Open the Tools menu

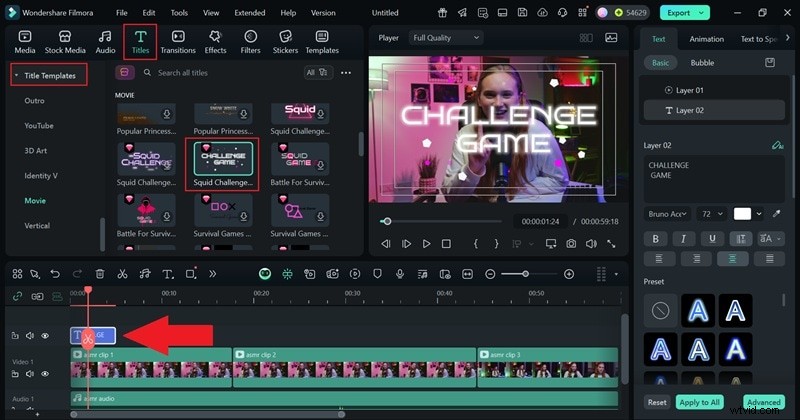coord(179,13)
